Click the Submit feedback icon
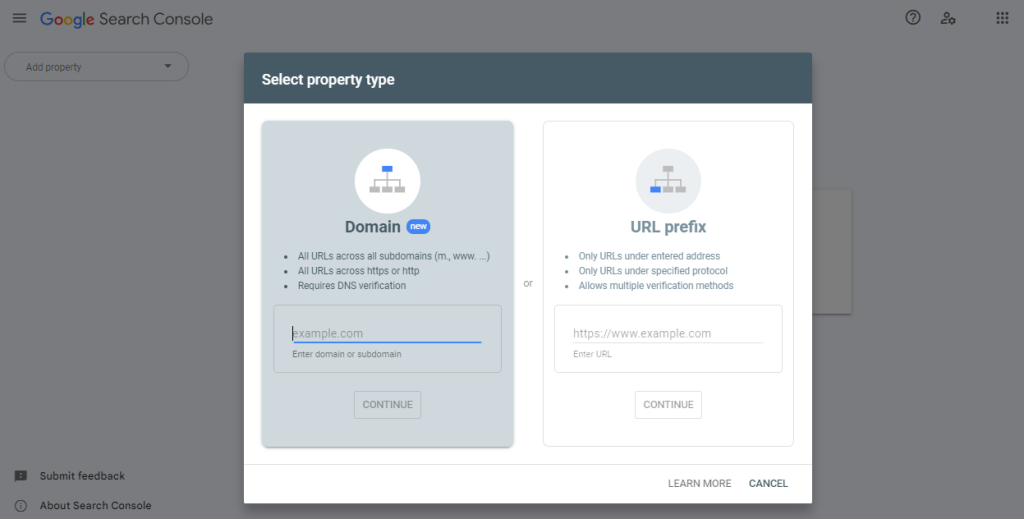 point(21,476)
